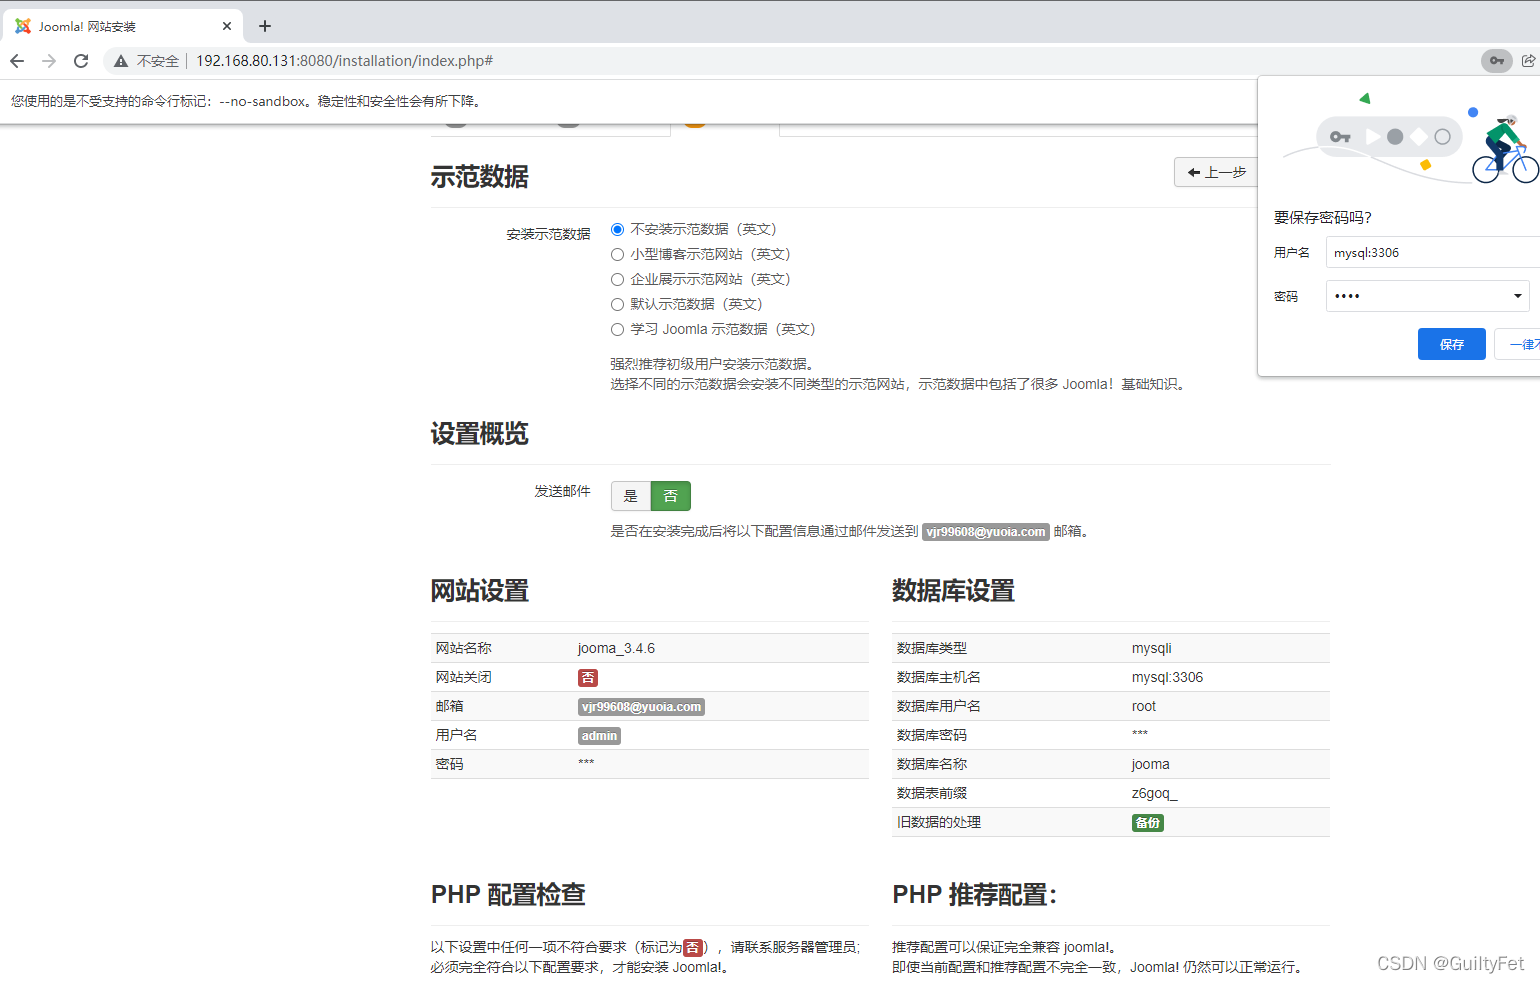This screenshot has height=983, width=1540.
Task: Click the 网站设置 section heading
Action: pyautogui.click(x=480, y=591)
